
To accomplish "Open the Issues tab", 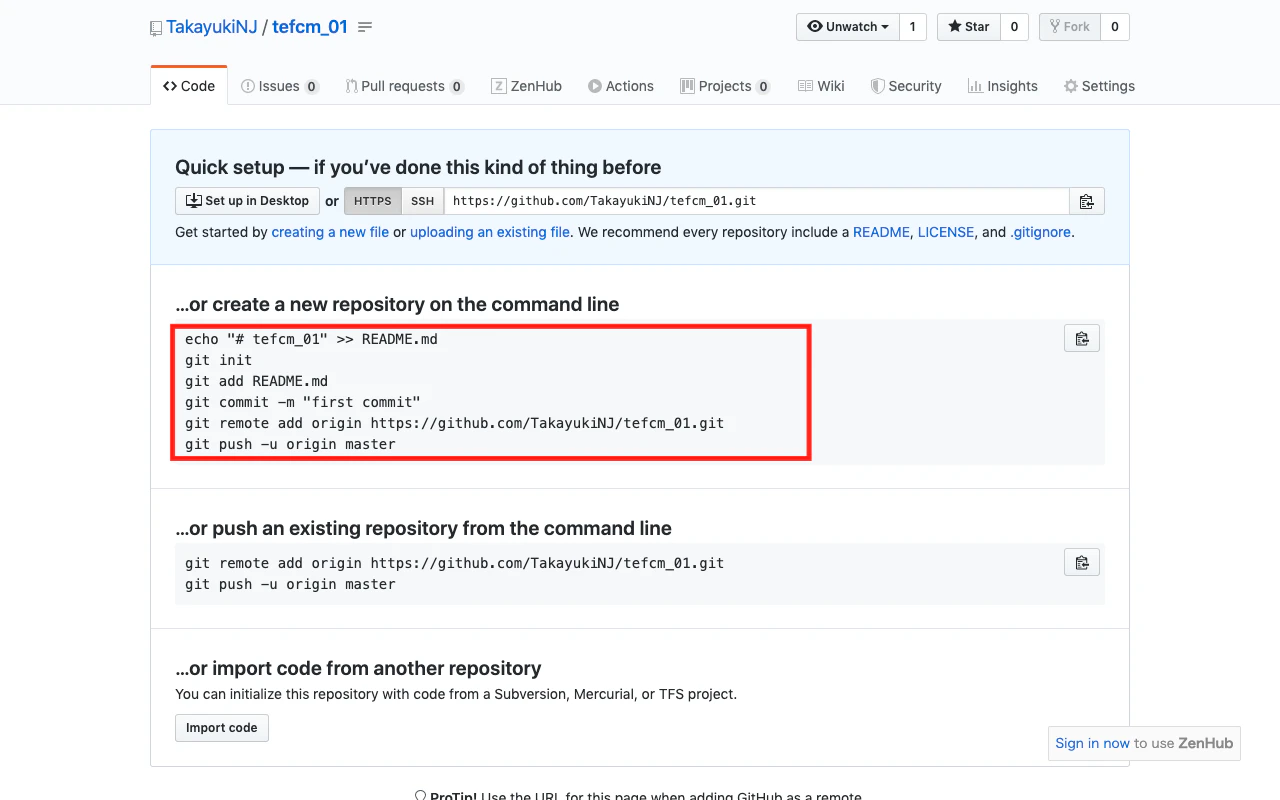I will click(280, 86).
